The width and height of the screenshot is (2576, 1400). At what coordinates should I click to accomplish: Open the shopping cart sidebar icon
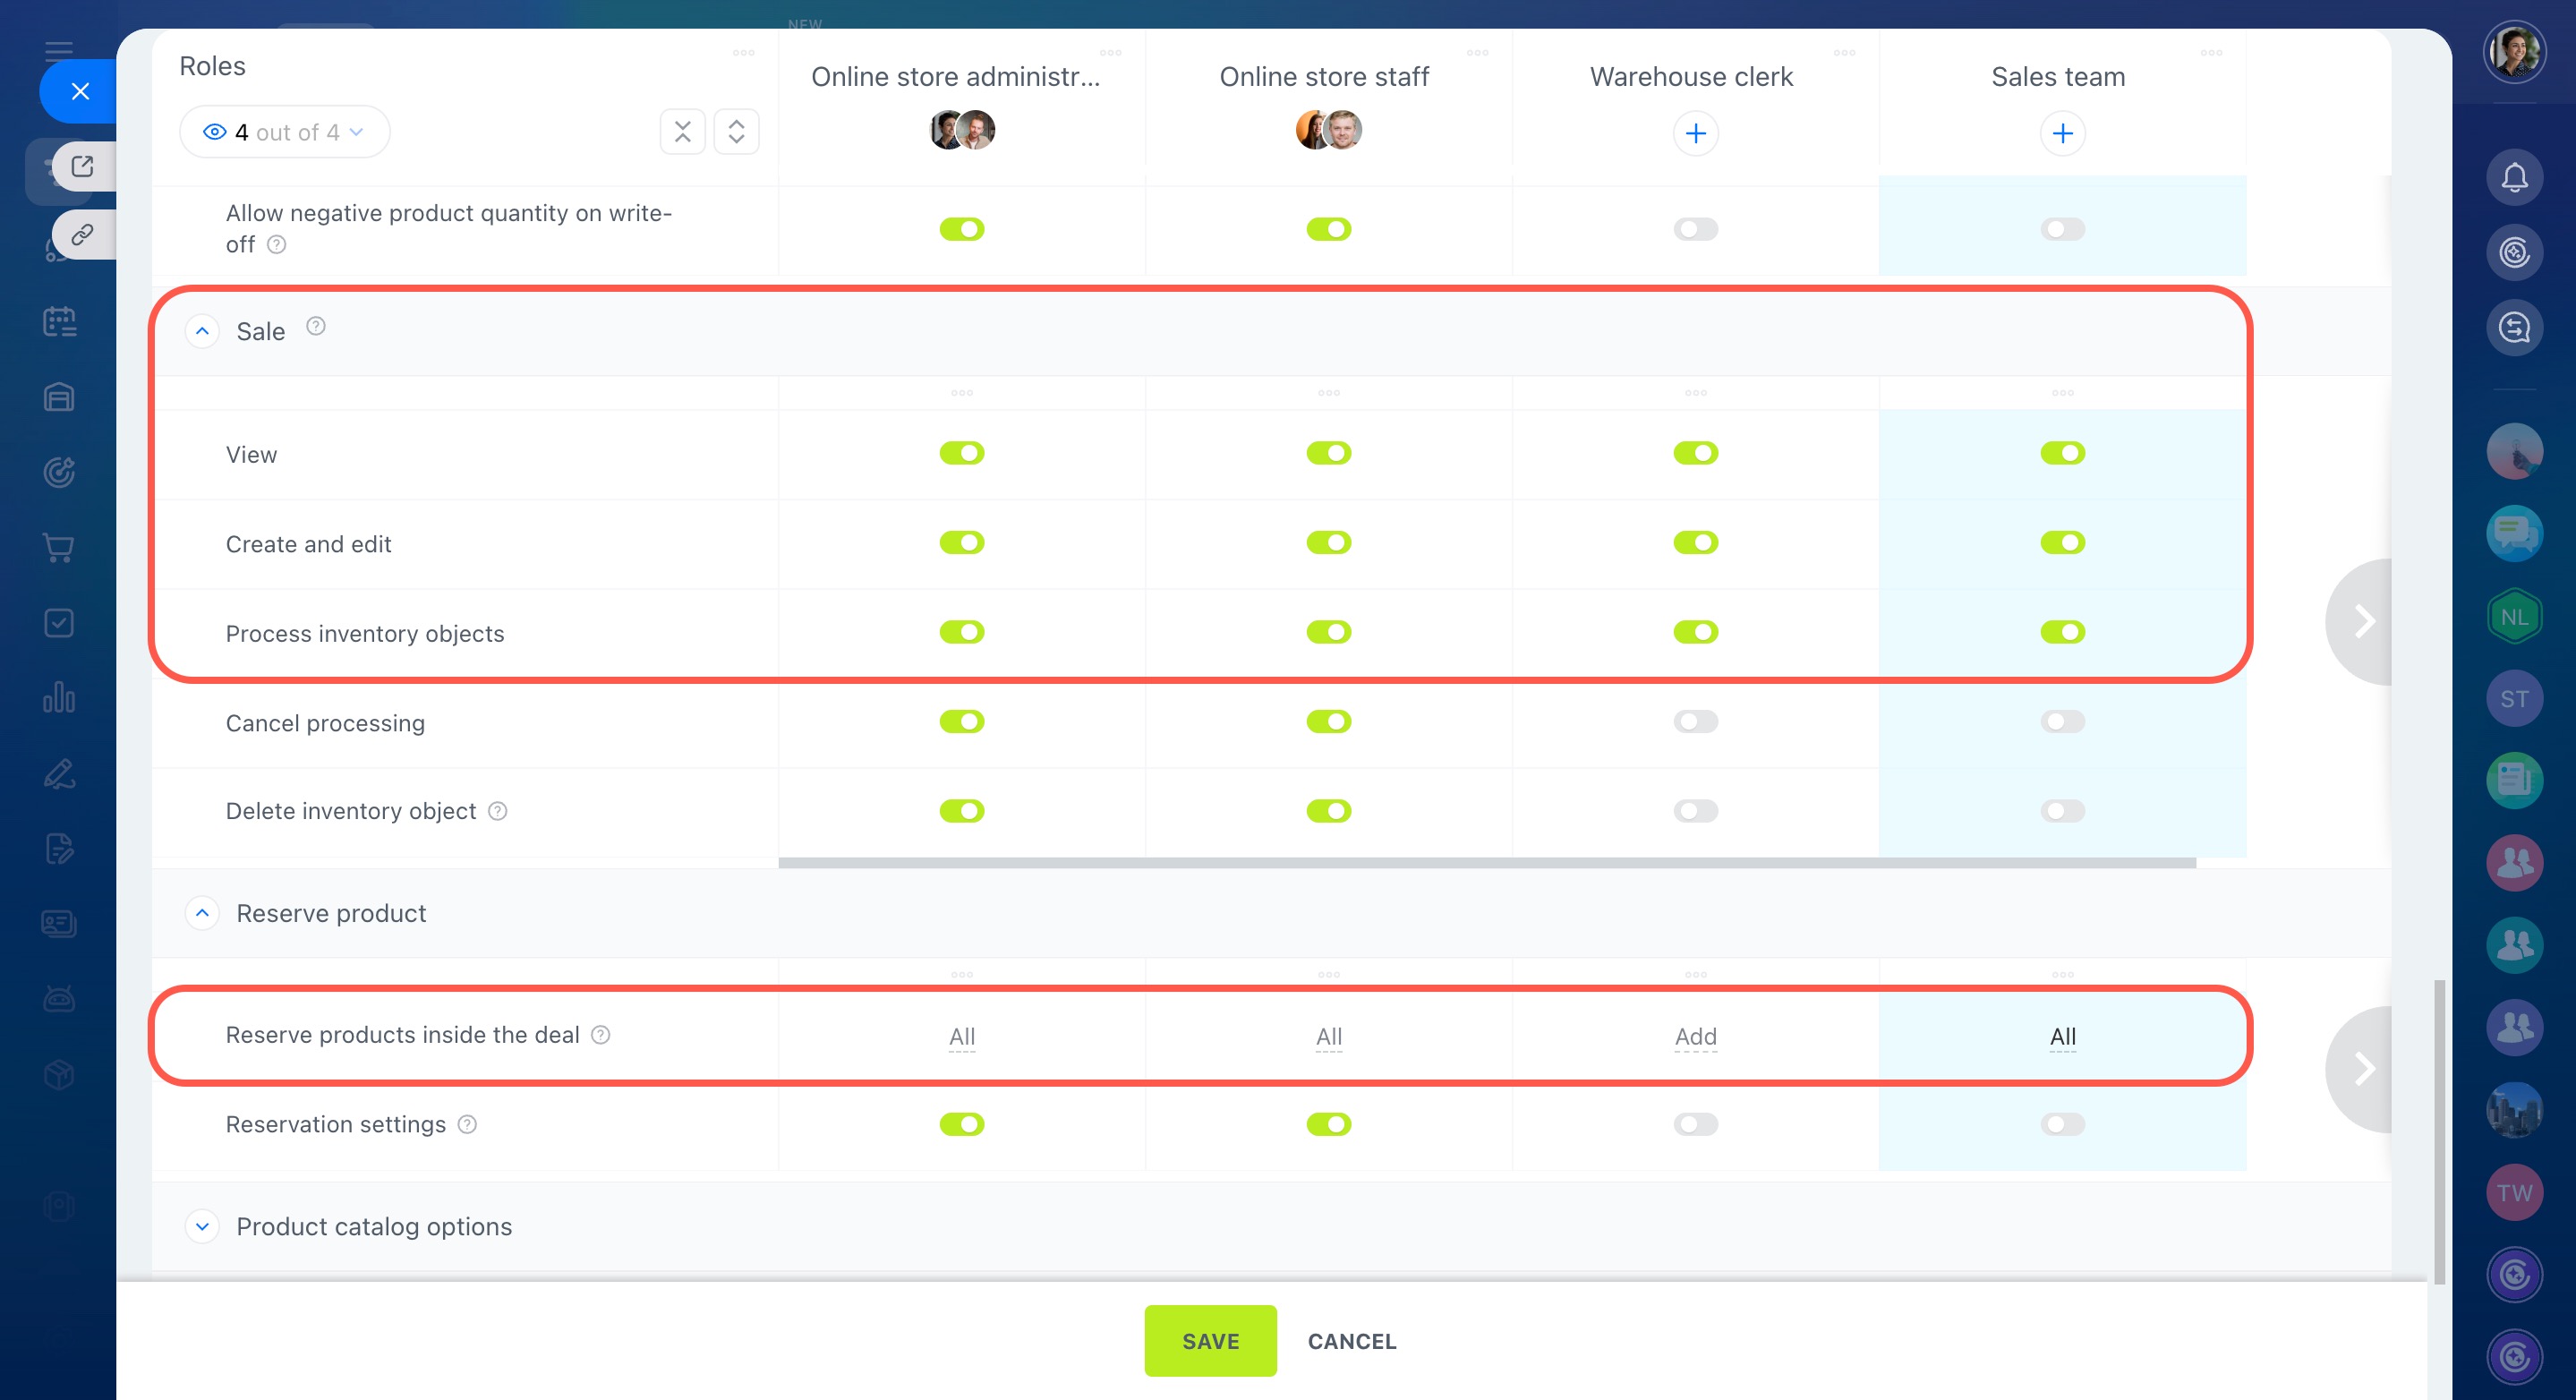(x=59, y=548)
